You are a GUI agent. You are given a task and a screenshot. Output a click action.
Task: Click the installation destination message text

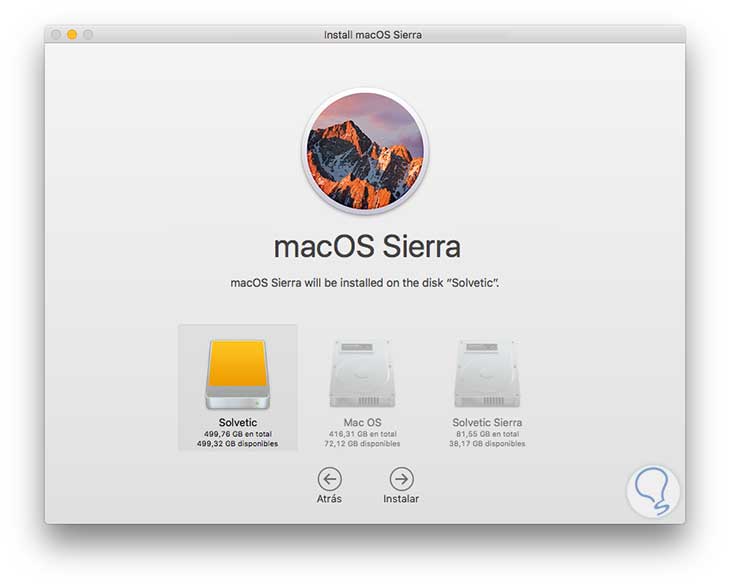(x=365, y=283)
